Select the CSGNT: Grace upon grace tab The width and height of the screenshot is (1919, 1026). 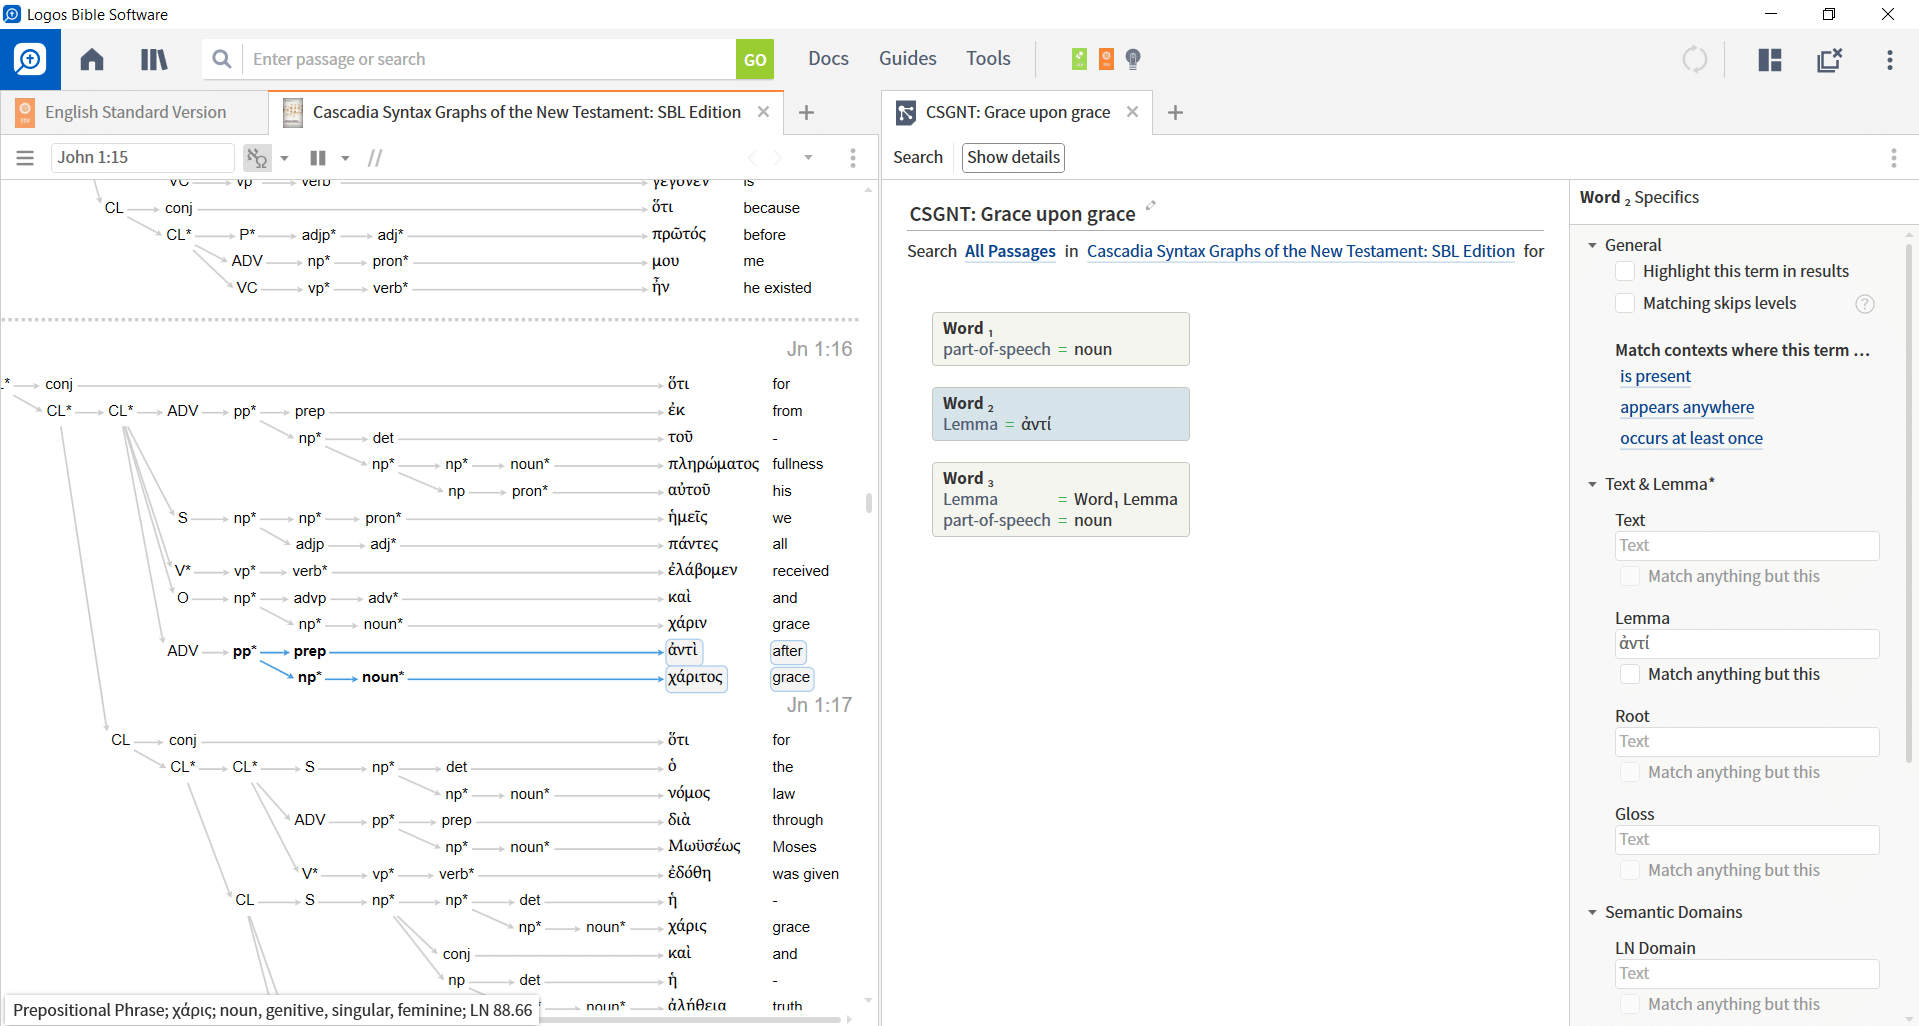[1017, 112]
